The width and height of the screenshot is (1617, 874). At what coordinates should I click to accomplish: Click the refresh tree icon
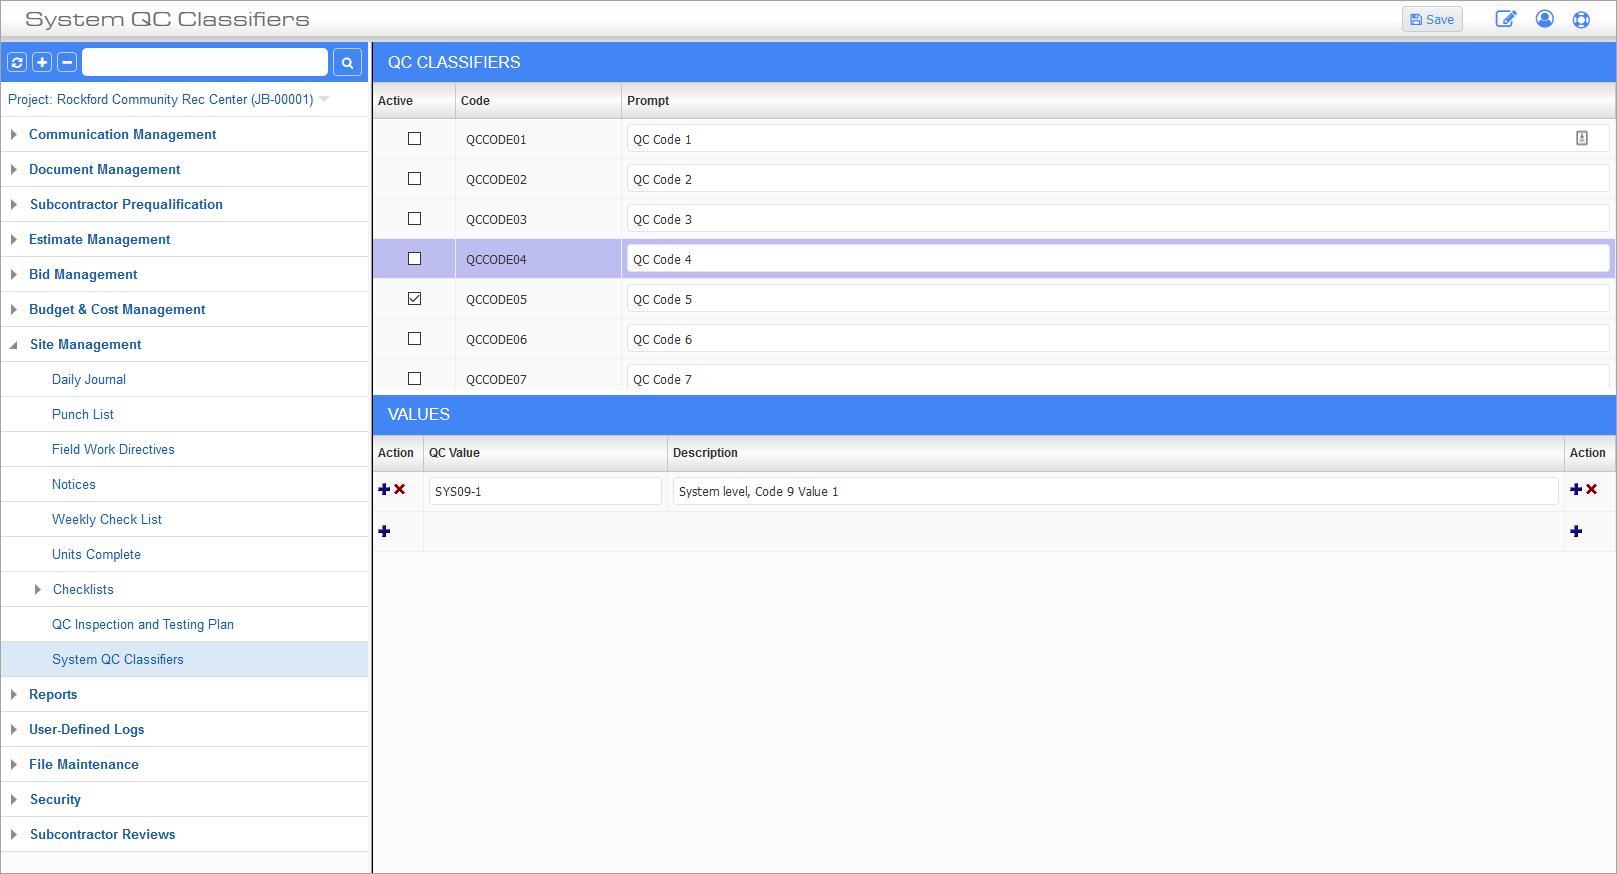[x=17, y=62]
